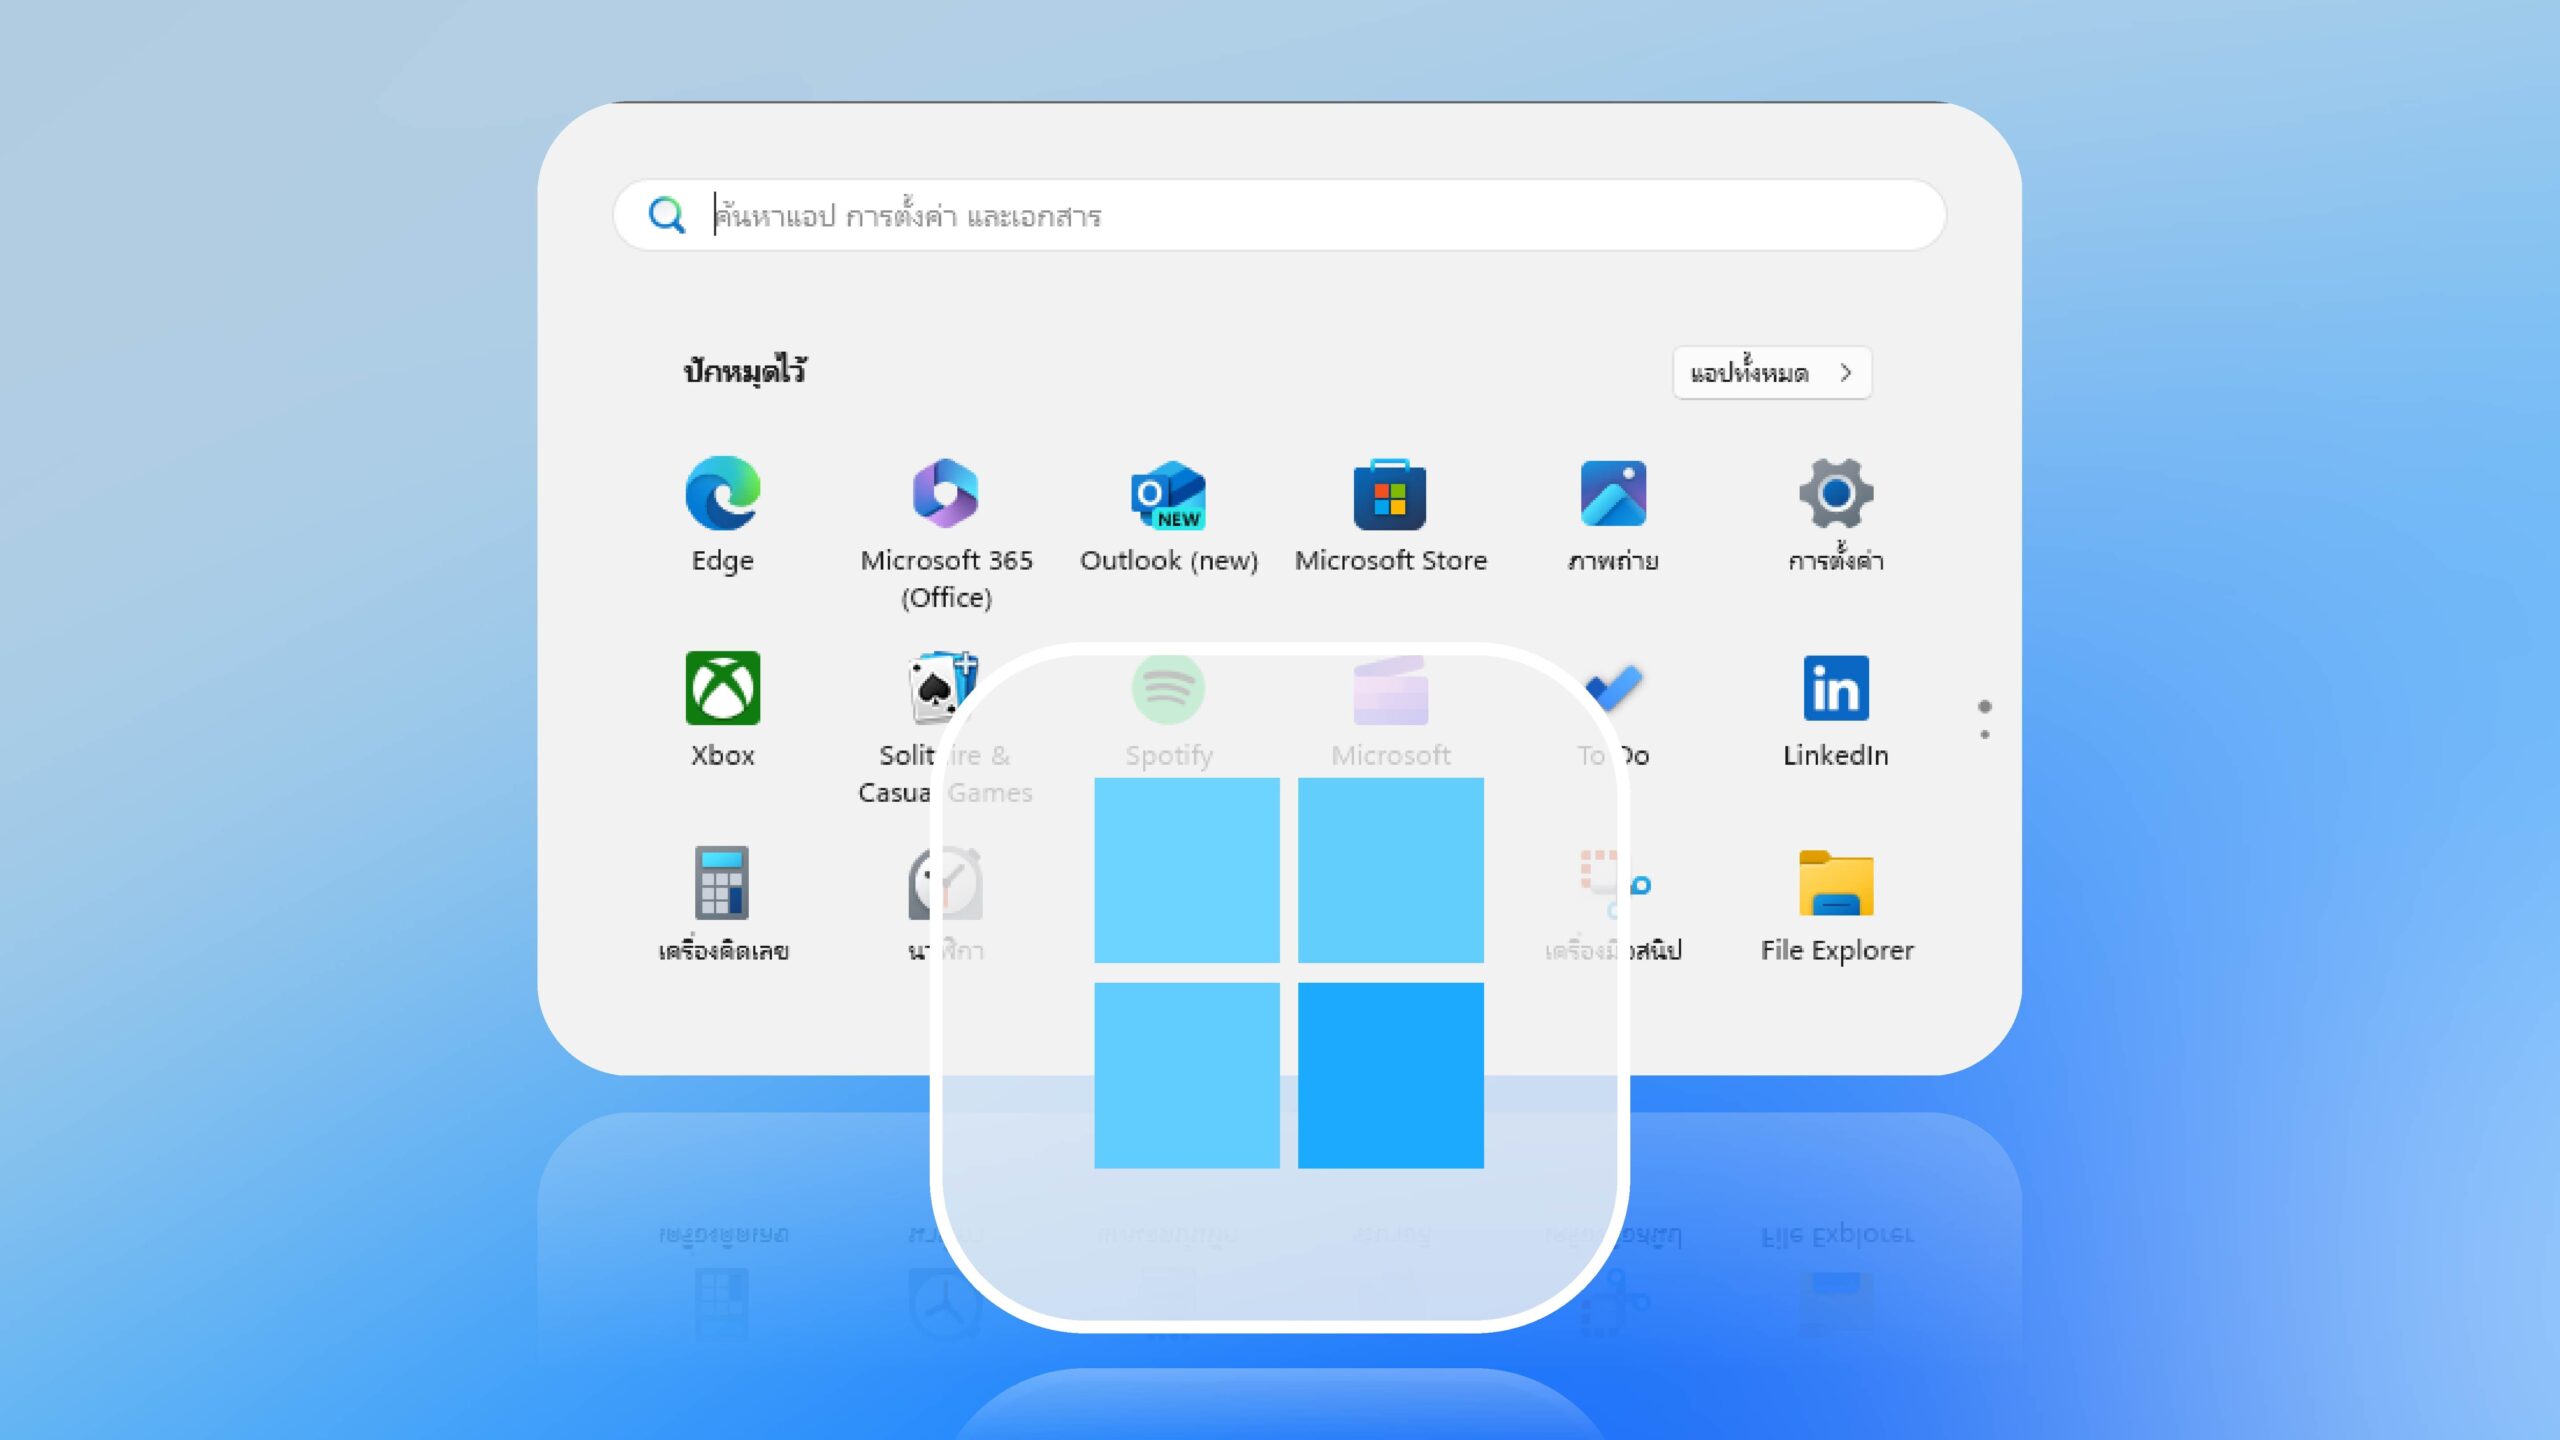Open Microsoft Store app
This screenshot has width=2560, height=1440.
coord(1389,492)
